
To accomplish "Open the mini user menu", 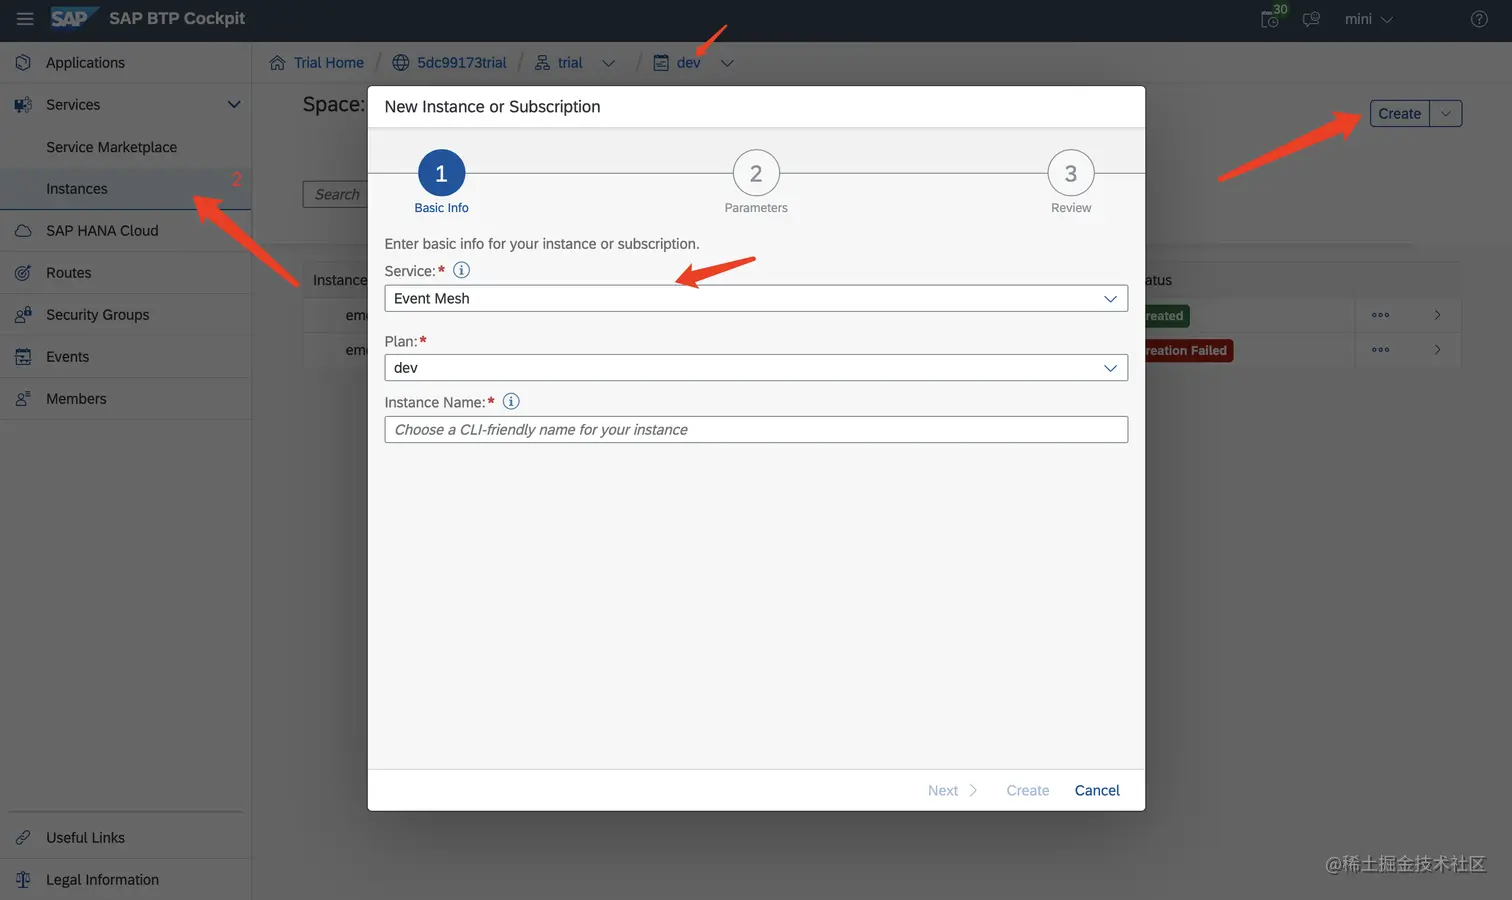I will [1368, 19].
